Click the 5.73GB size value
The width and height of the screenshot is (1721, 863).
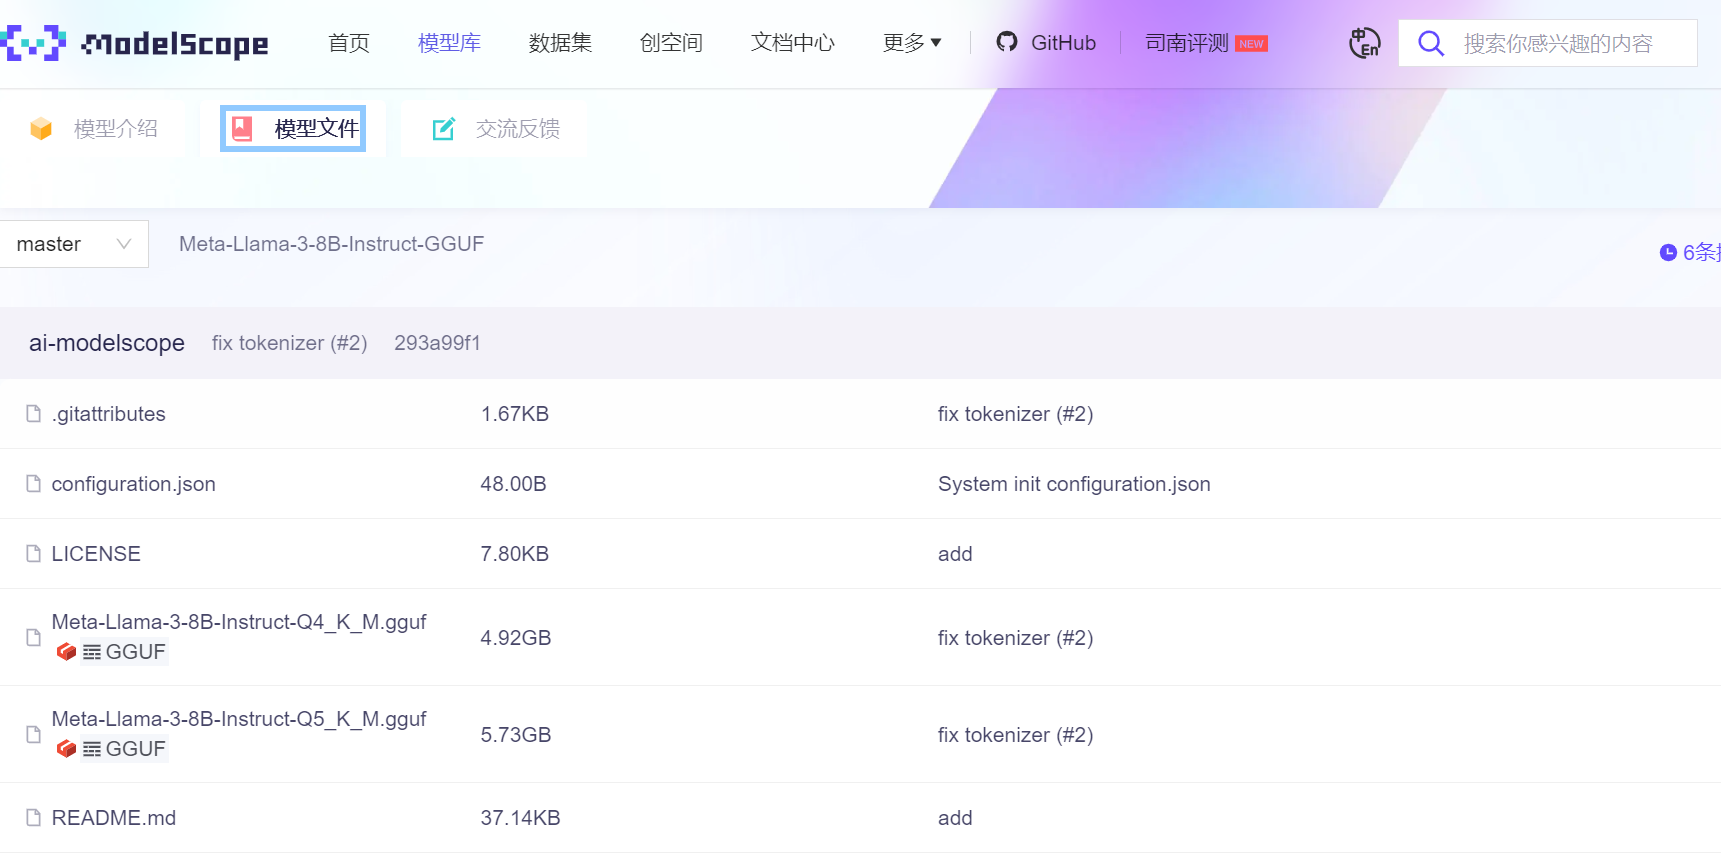pos(516,735)
